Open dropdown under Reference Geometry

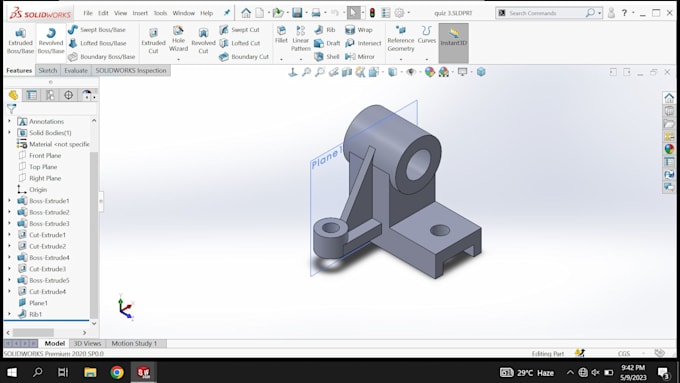[401, 59]
